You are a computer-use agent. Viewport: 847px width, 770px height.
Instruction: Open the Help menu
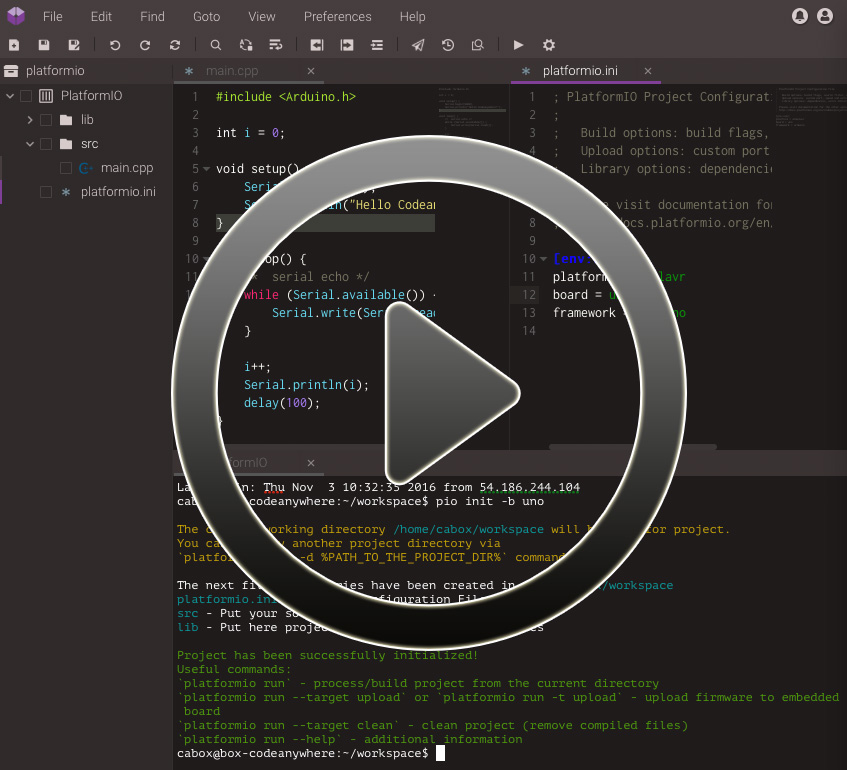pyautogui.click(x=412, y=17)
